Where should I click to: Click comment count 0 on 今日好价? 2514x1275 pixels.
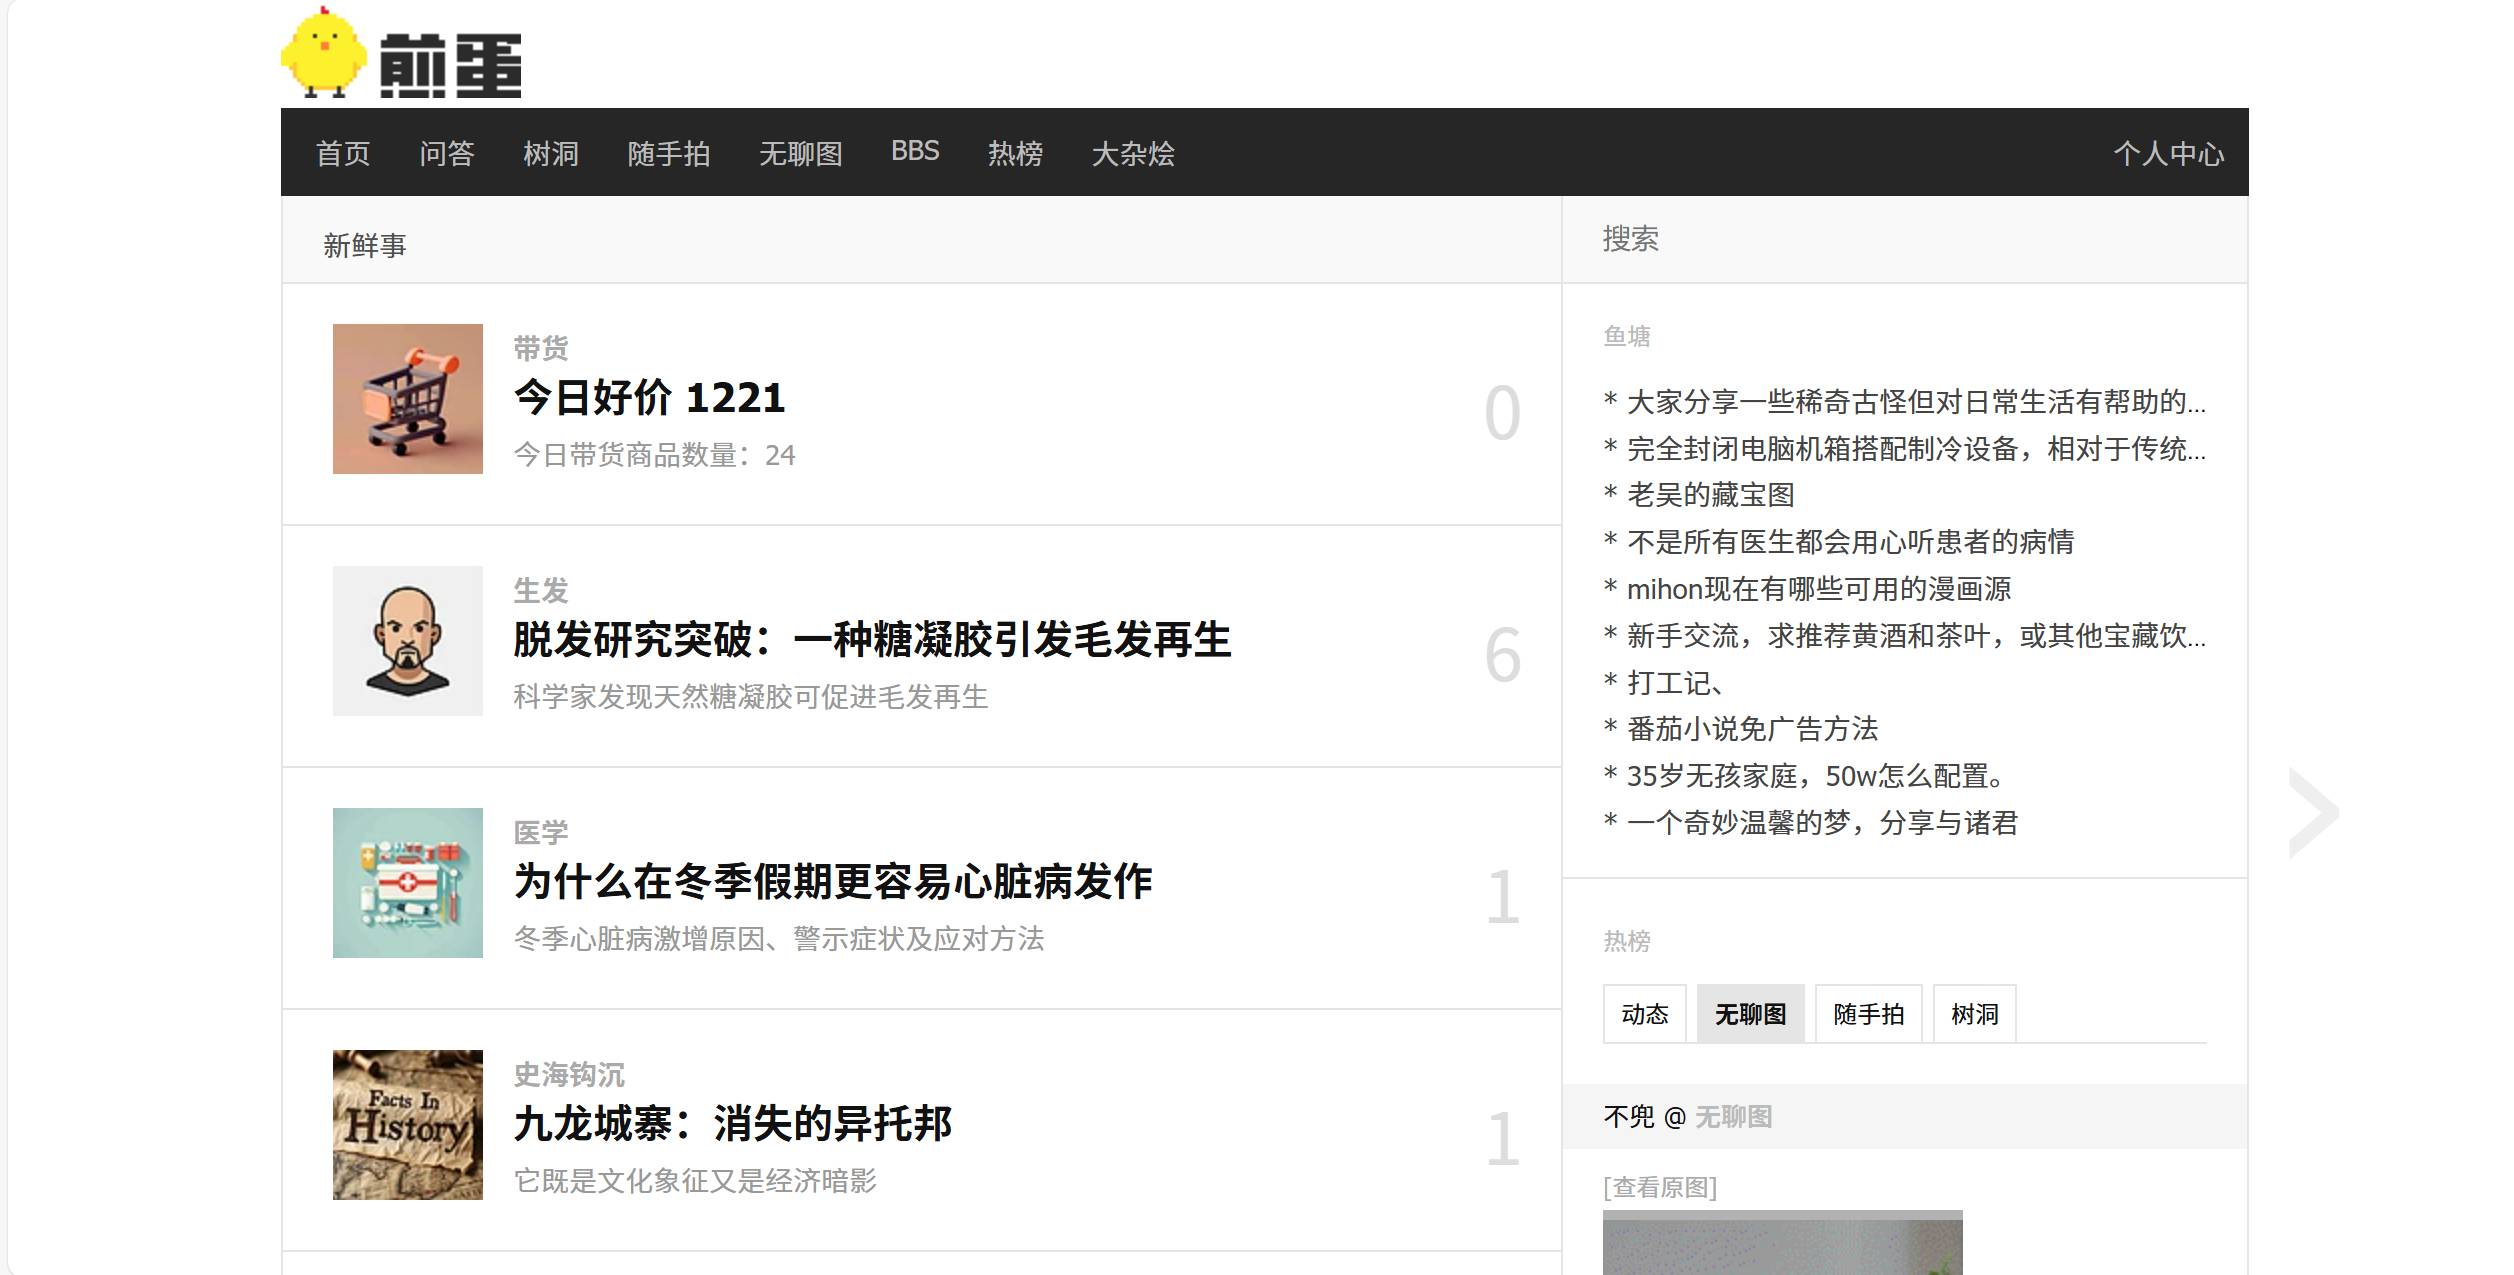pyautogui.click(x=1502, y=413)
